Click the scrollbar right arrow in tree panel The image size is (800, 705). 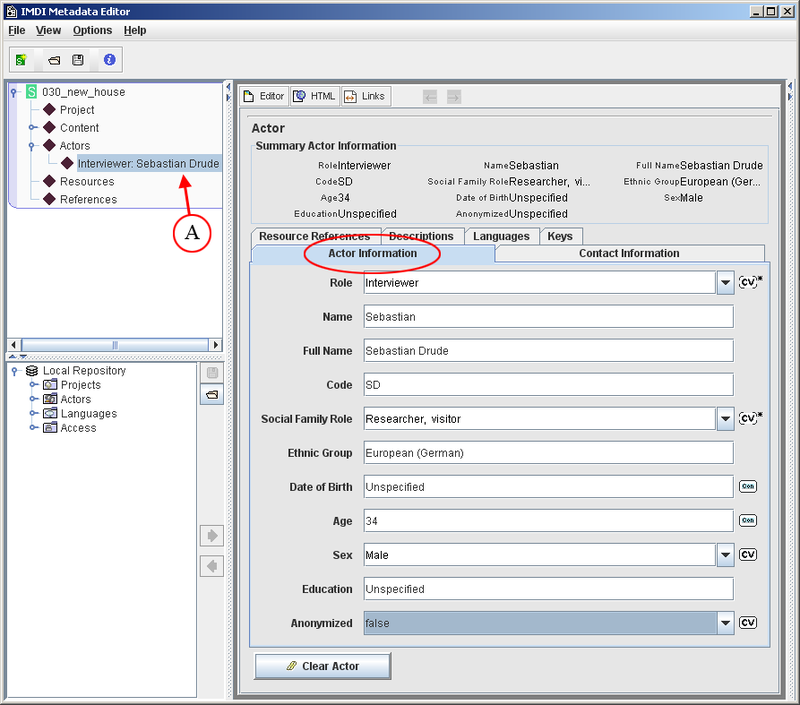coord(216,345)
